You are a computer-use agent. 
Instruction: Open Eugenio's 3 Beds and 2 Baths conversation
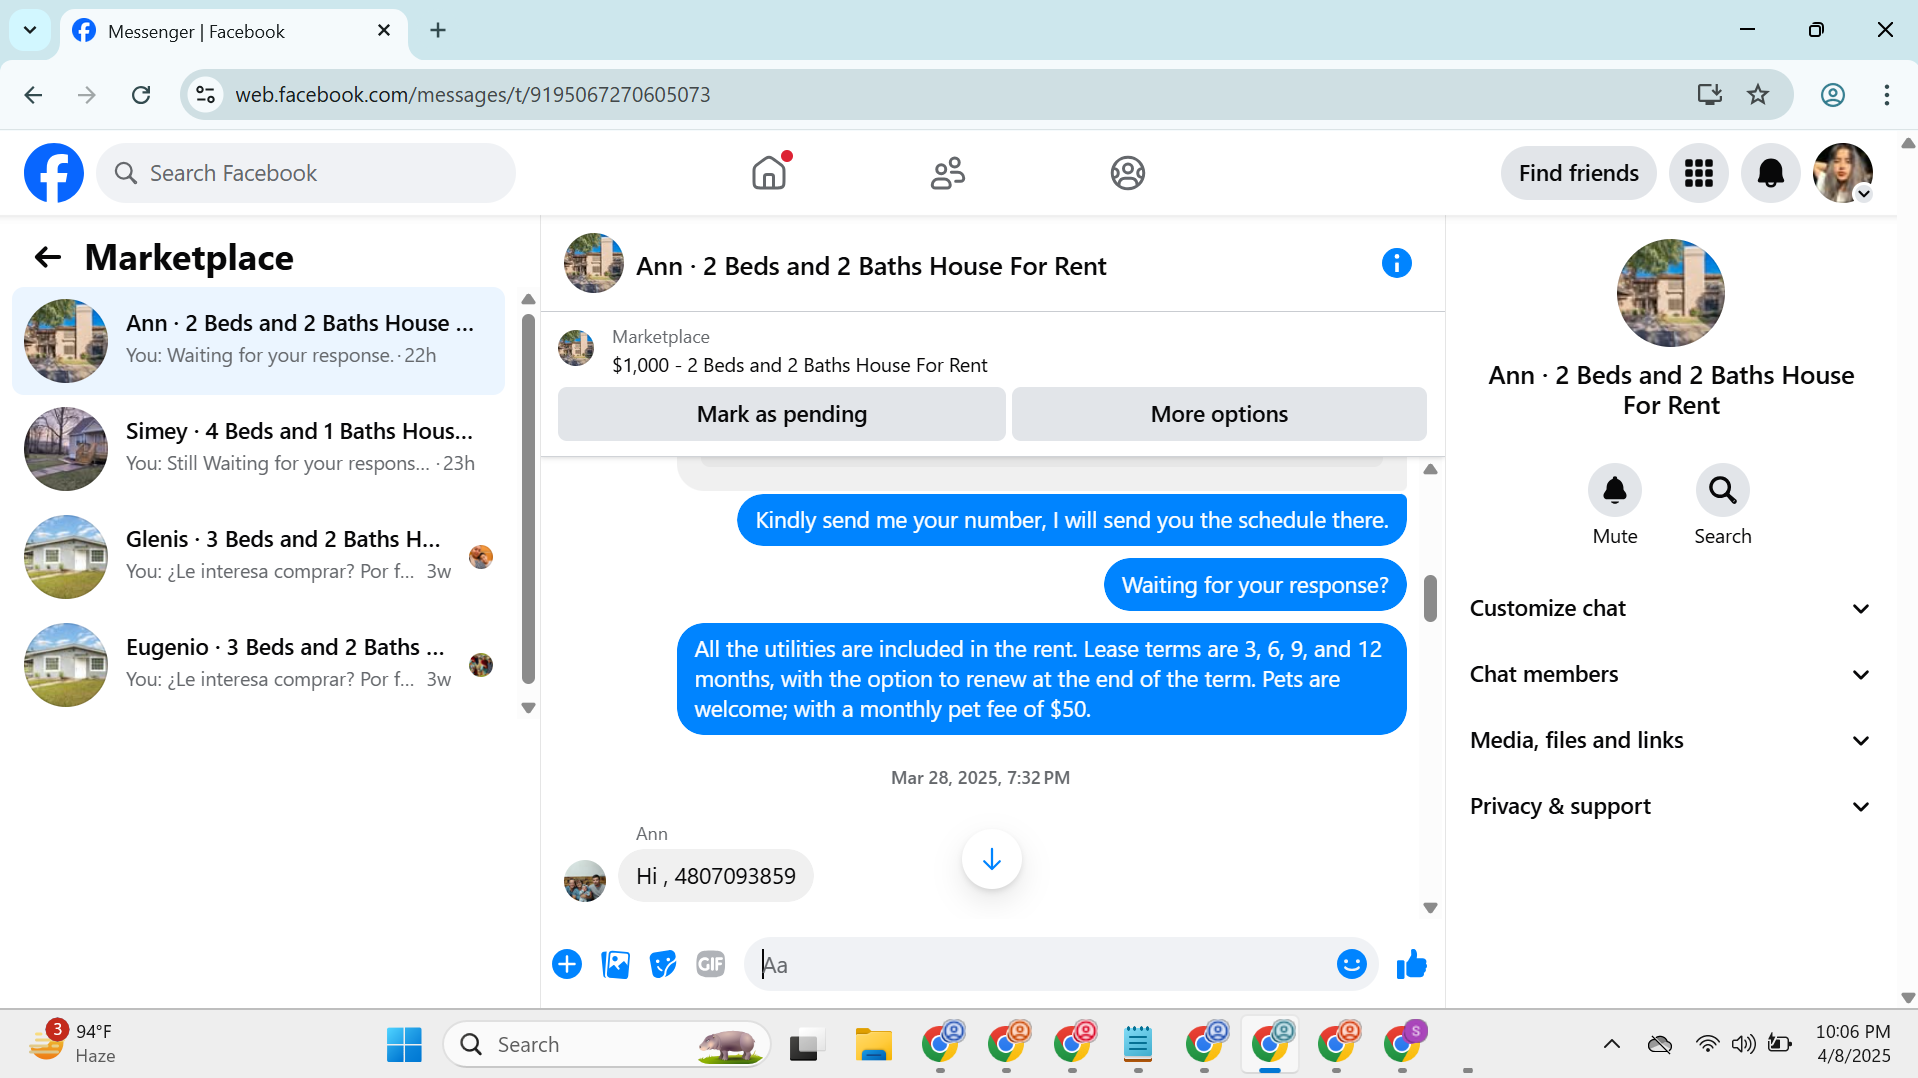258,664
